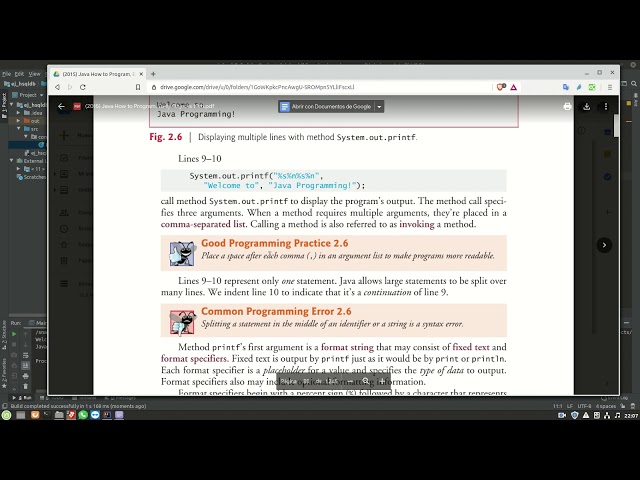Click the 22:07 clock in the taskbar
This screenshot has height=480, width=640.
(631, 416)
